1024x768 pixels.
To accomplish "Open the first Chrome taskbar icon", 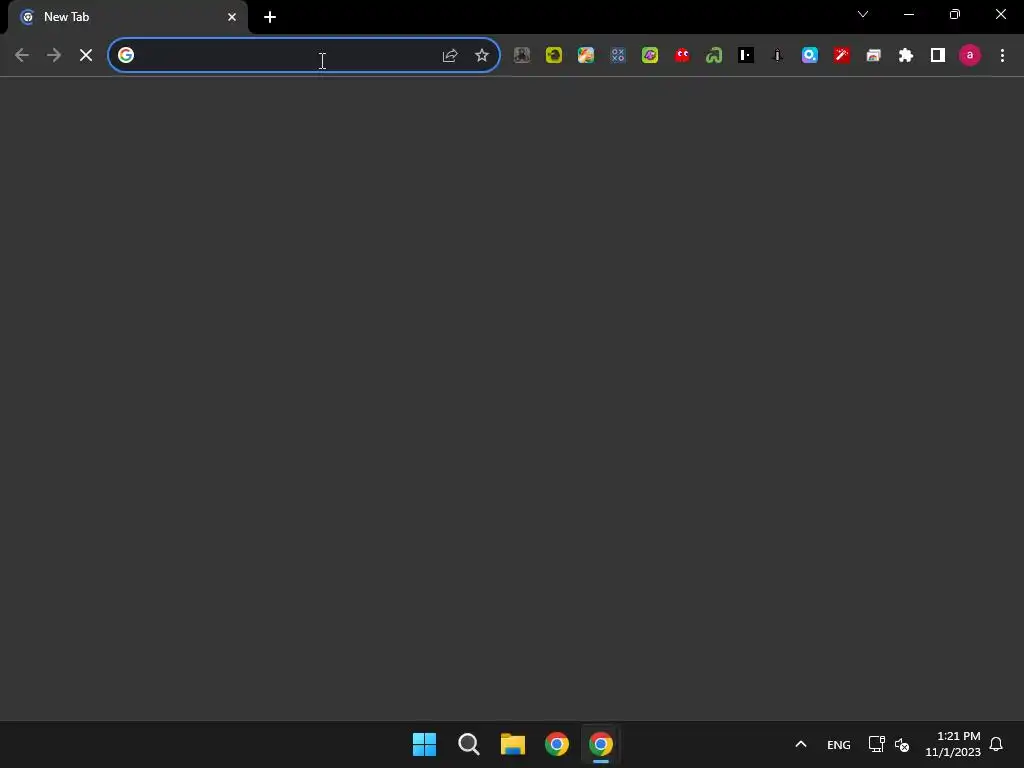I will [x=557, y=744].
